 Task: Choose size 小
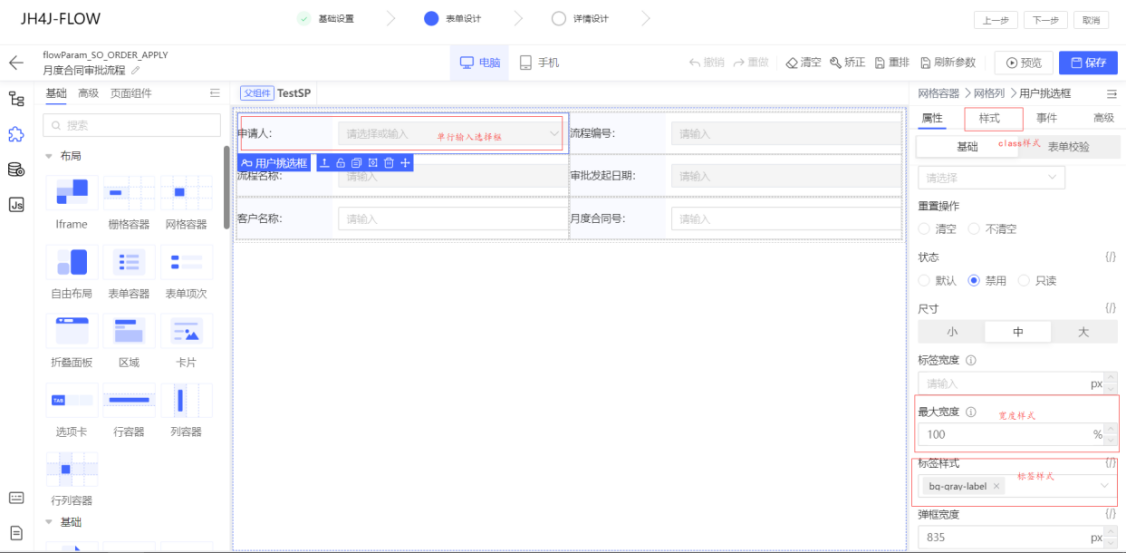point(951,332)
